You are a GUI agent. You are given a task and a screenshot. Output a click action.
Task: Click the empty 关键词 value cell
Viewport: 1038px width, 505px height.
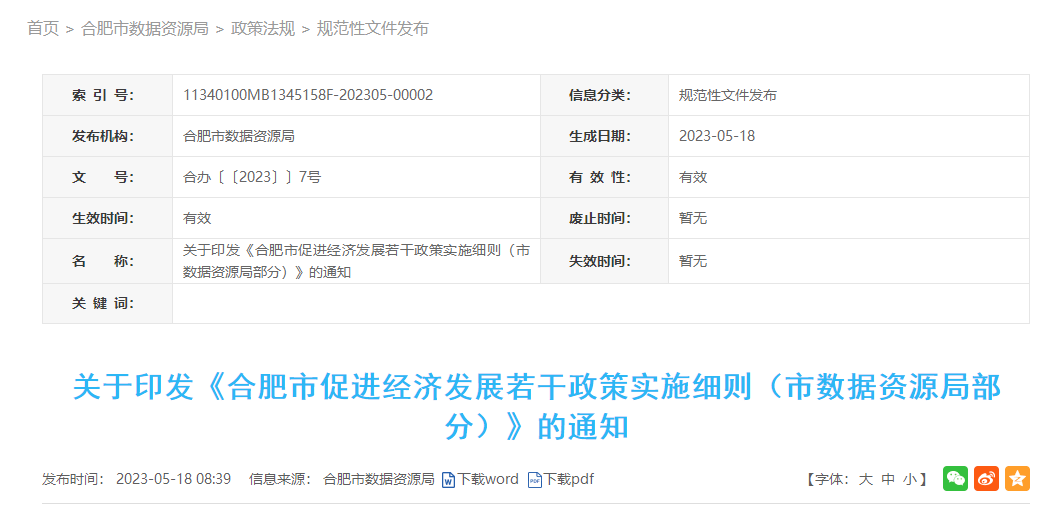600,303
